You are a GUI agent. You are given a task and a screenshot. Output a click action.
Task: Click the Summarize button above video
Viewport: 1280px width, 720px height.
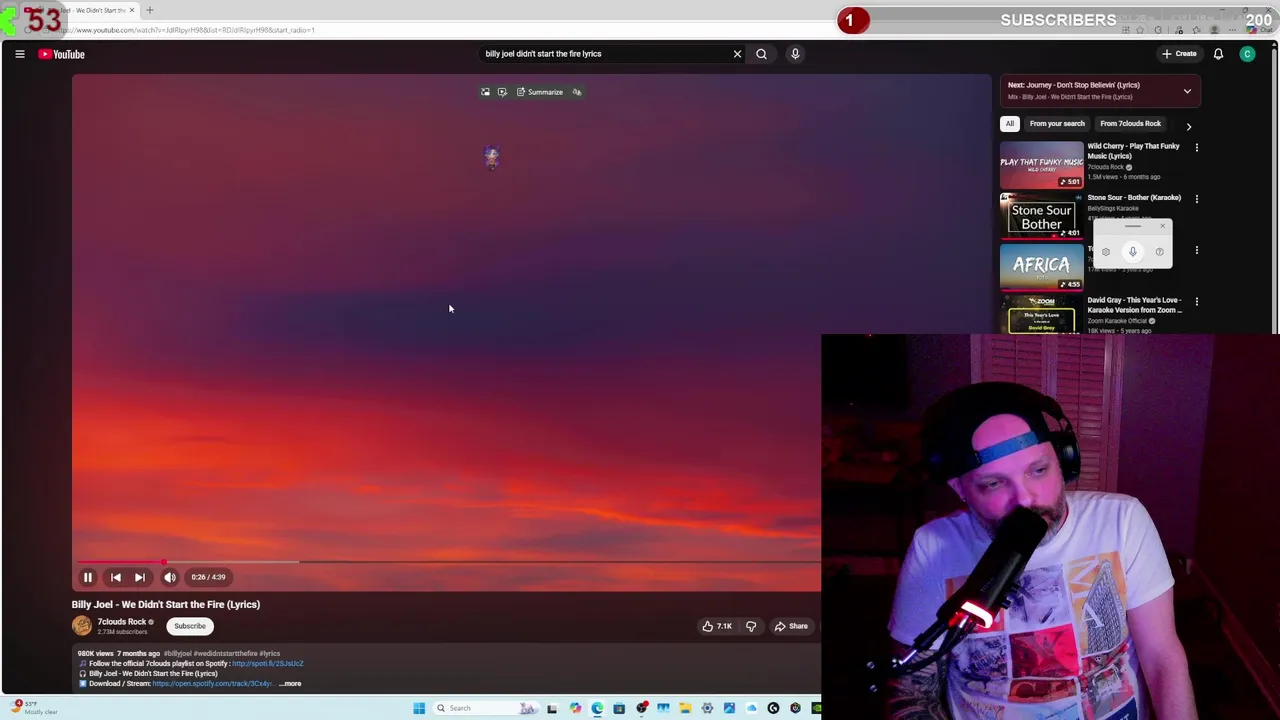coord(540,92)
